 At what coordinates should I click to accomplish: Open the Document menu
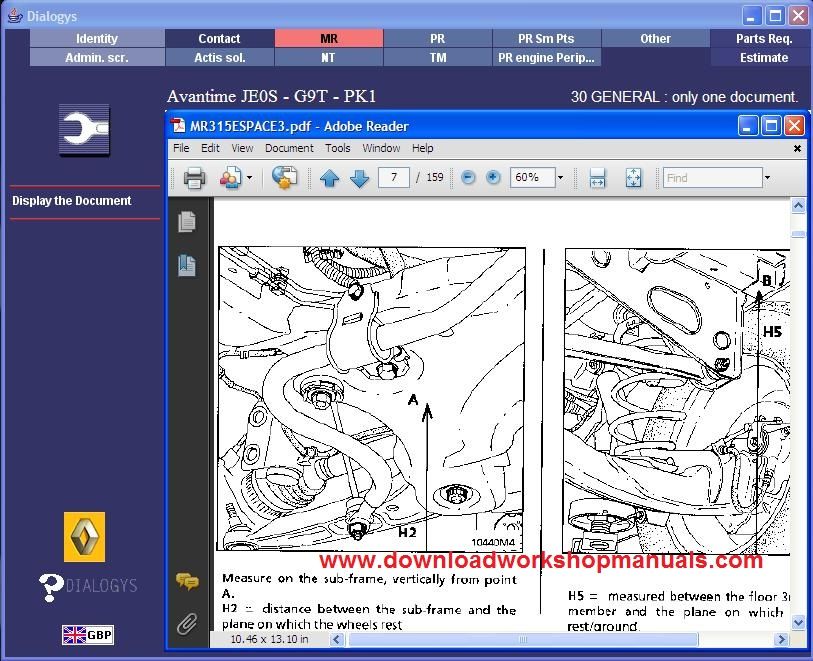point(289,148)
